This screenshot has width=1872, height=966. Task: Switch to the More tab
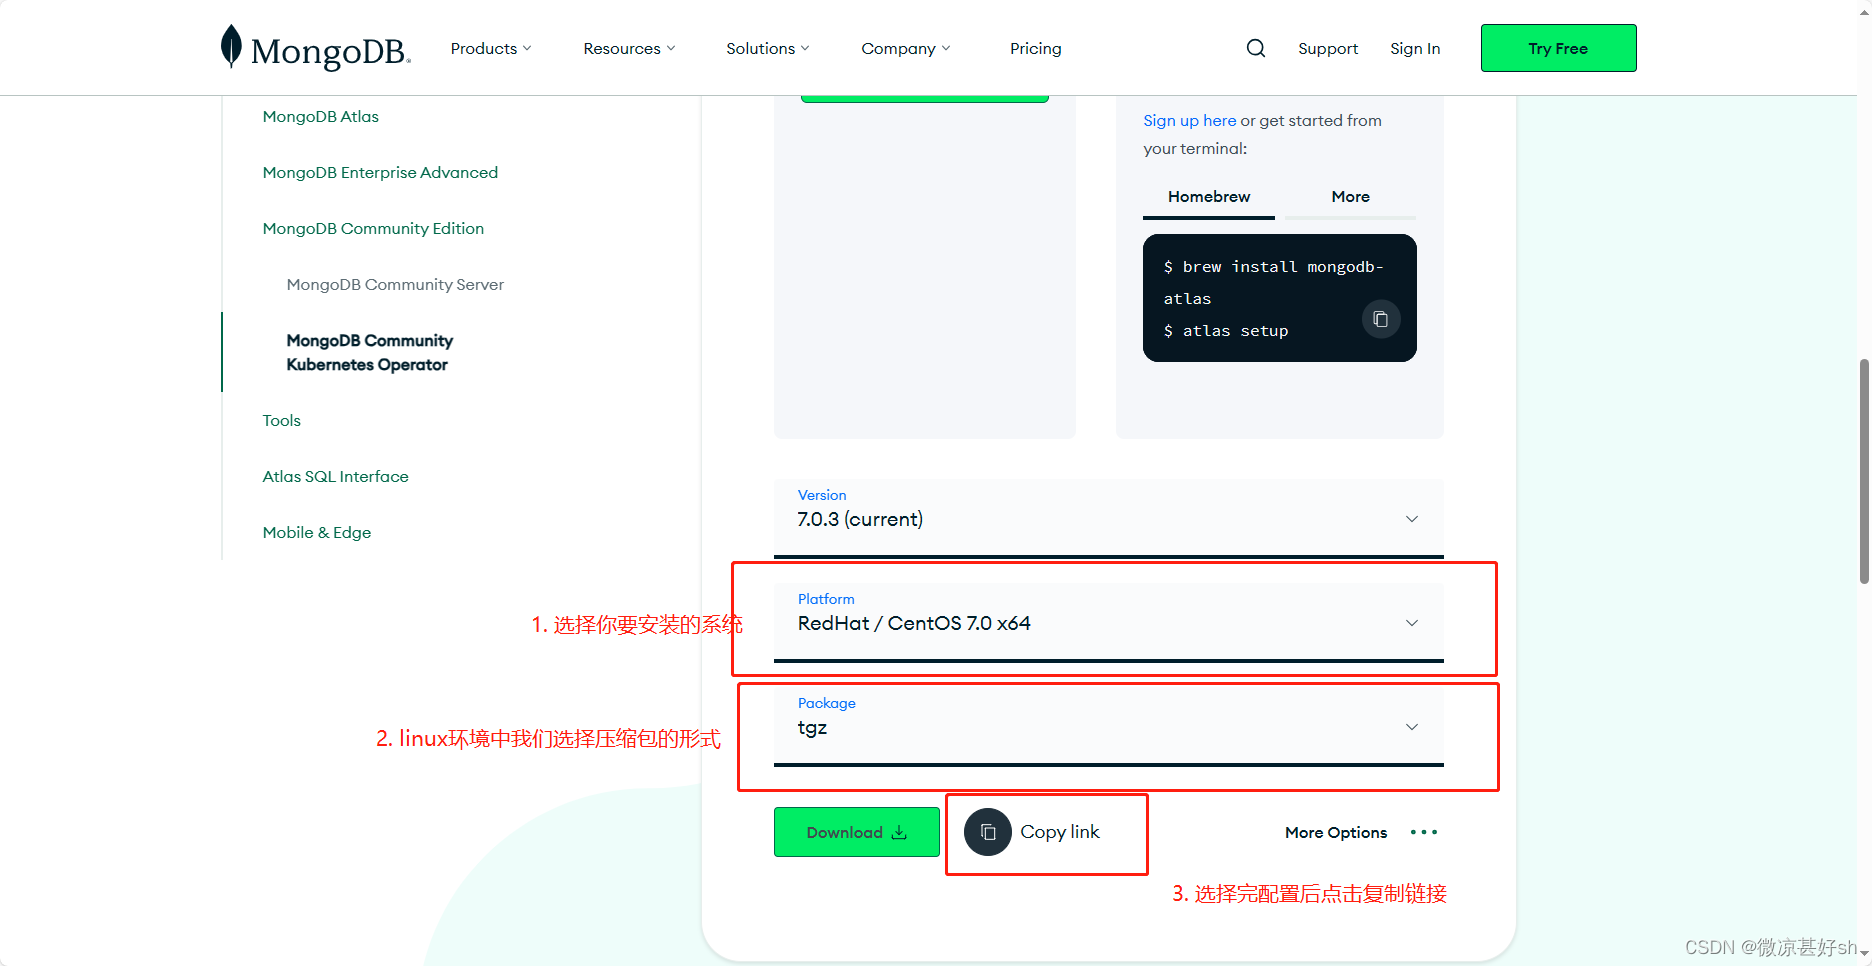[x=1350, y=197]
